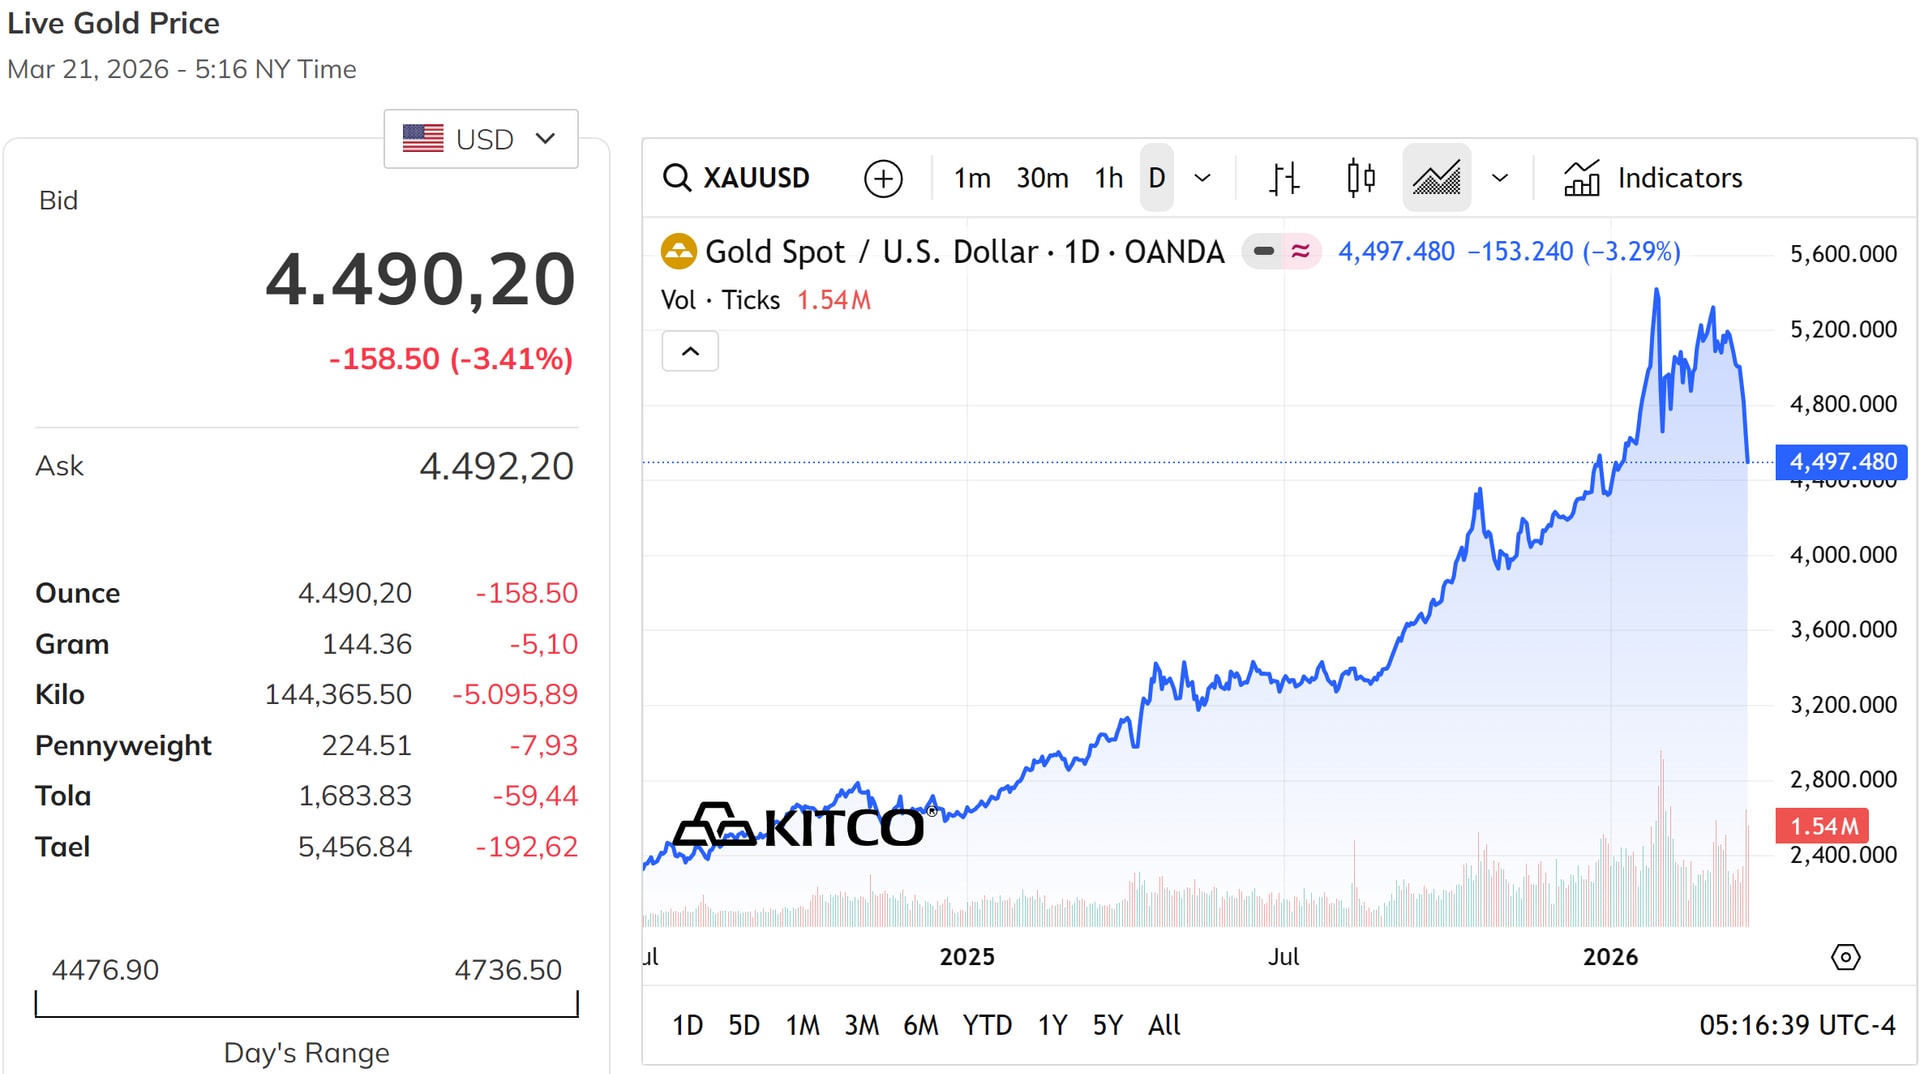Image resolution: width=1920 pixels, height=1074 pixels.
Task: Open chart settings hexagon icon
Action: (x=1845, y=957)
